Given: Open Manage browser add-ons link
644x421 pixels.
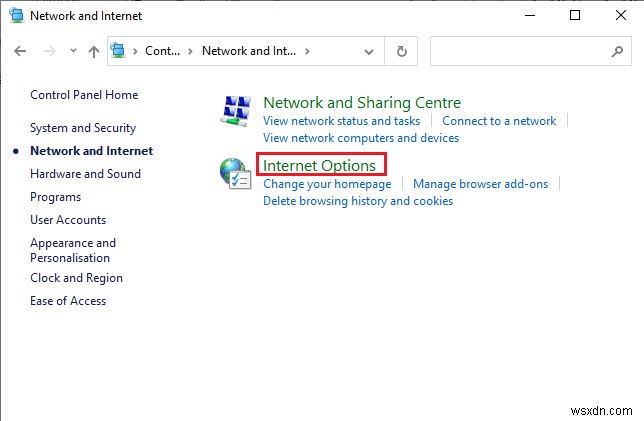Looking at the screenshot, I should pos(480,184).
